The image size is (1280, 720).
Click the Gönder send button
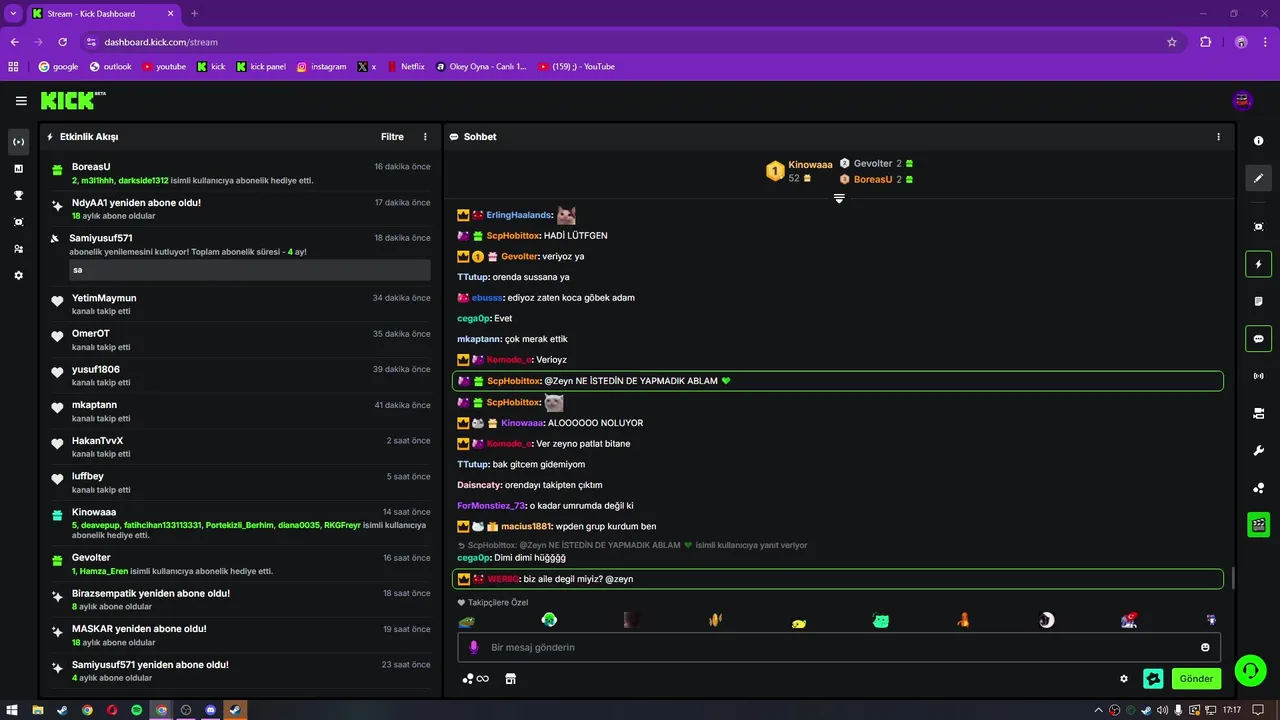pyautogui.click(x=1196, y=678)
